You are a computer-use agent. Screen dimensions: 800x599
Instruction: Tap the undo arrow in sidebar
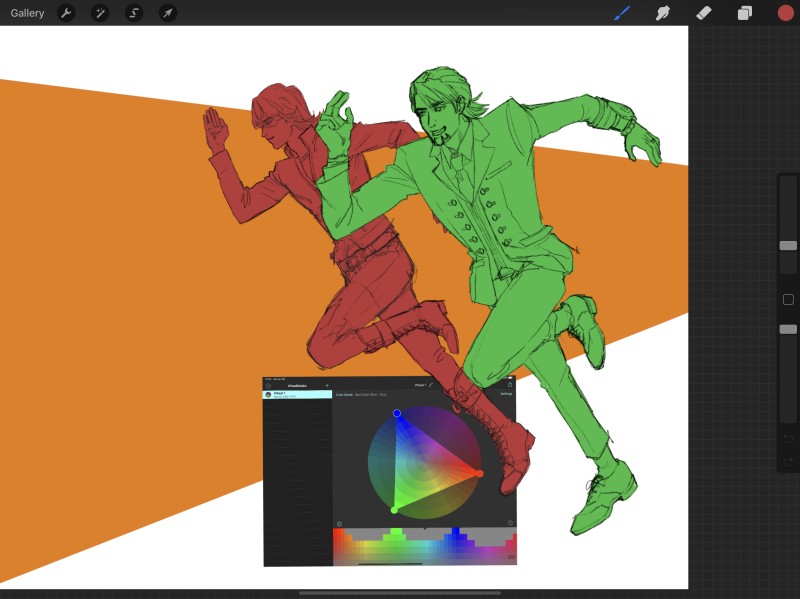click(788, 437)
